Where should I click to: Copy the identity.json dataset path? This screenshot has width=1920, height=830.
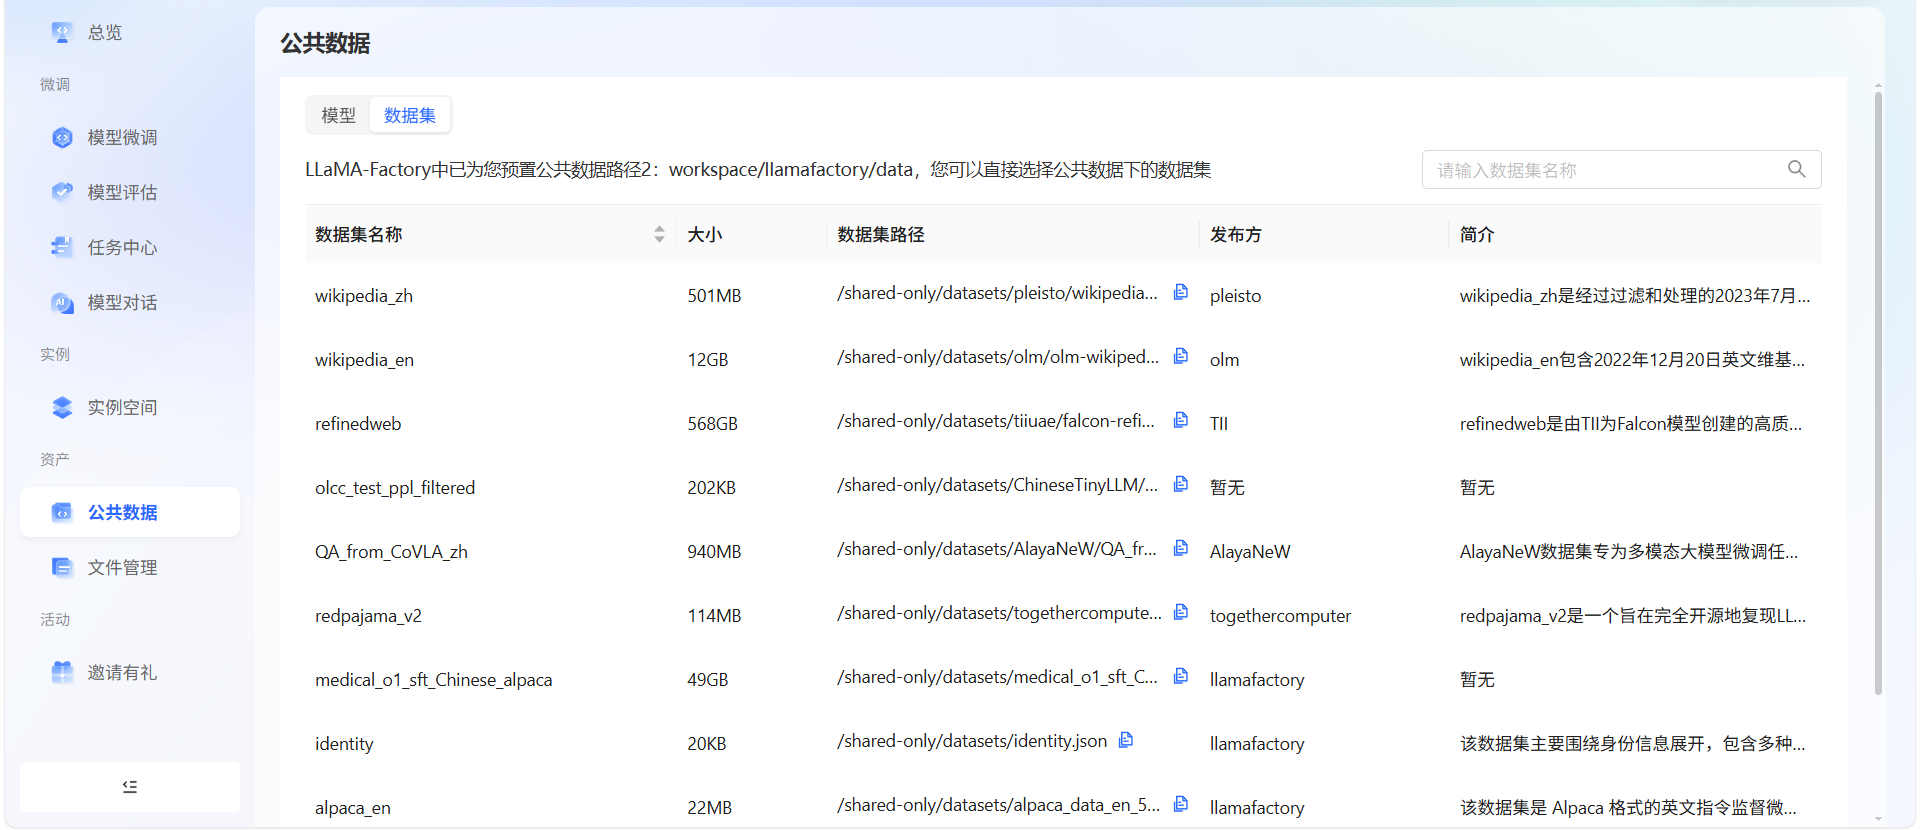(x=1126, y=740)
